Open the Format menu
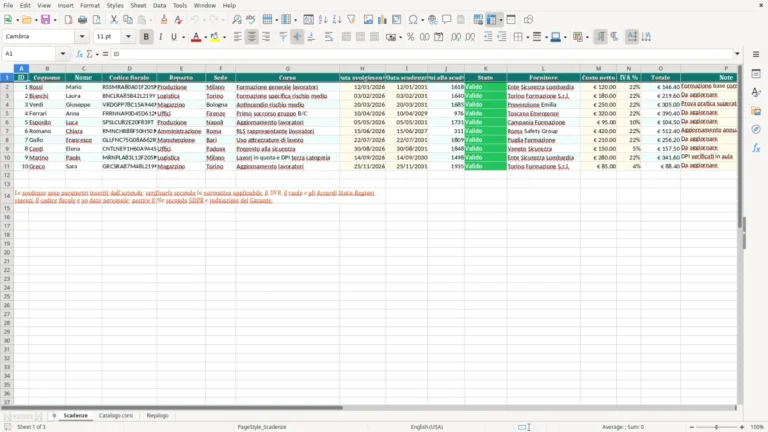 click(90, 5)
